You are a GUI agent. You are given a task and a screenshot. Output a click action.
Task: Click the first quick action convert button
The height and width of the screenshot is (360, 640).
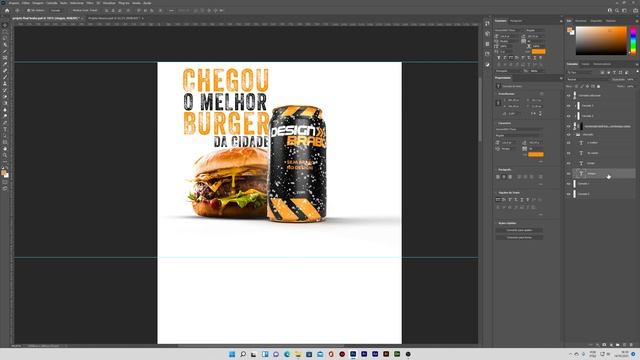tap(519, 230)
